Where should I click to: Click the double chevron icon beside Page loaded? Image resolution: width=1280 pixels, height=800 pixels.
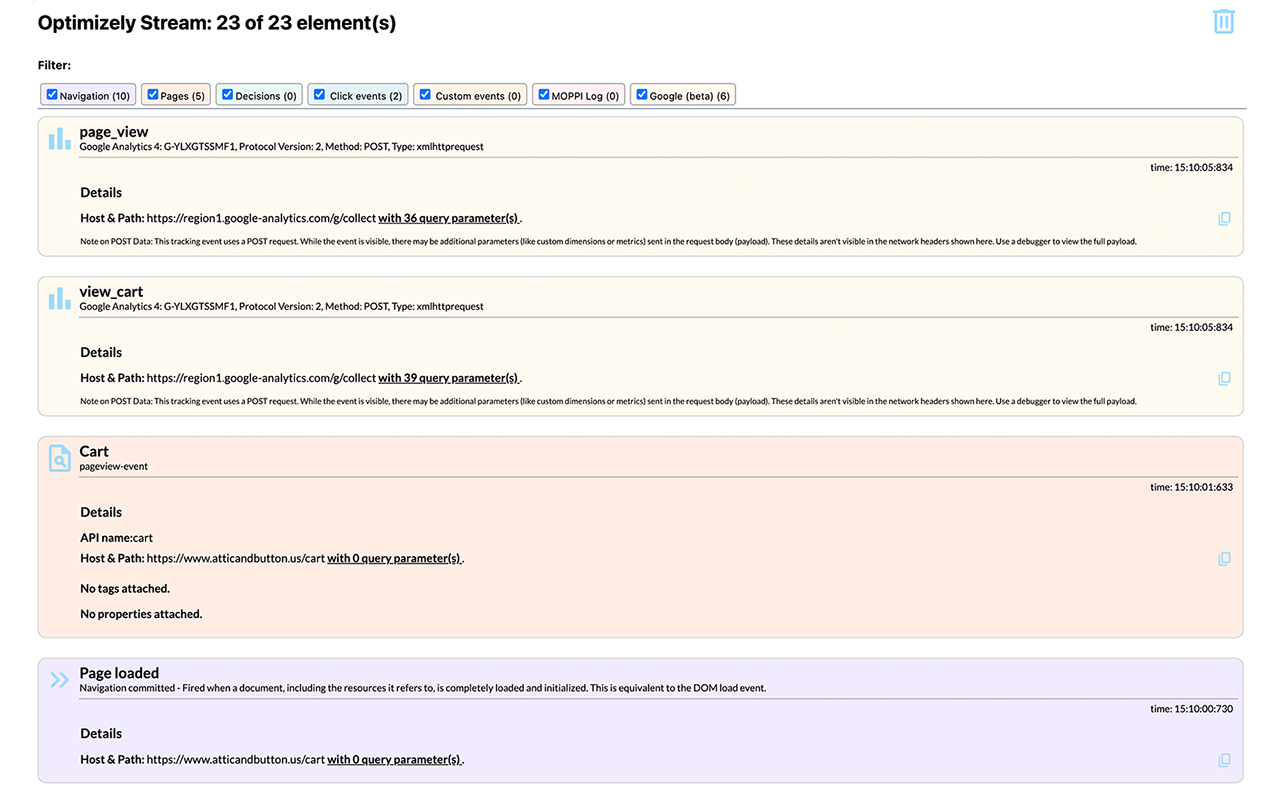[x=60, y=680]
